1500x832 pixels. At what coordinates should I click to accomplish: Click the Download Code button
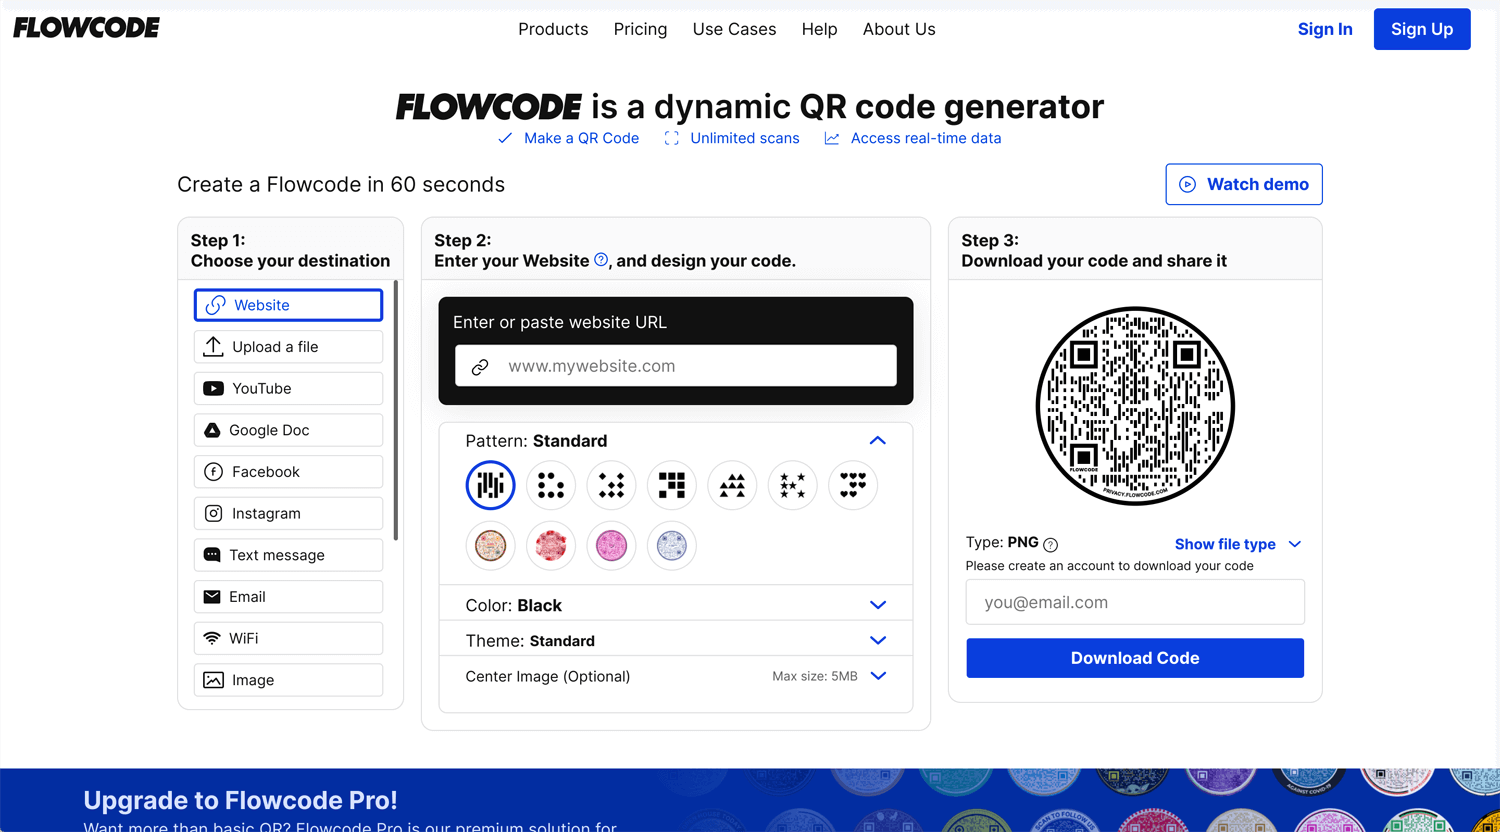(x=1135, y=658)
